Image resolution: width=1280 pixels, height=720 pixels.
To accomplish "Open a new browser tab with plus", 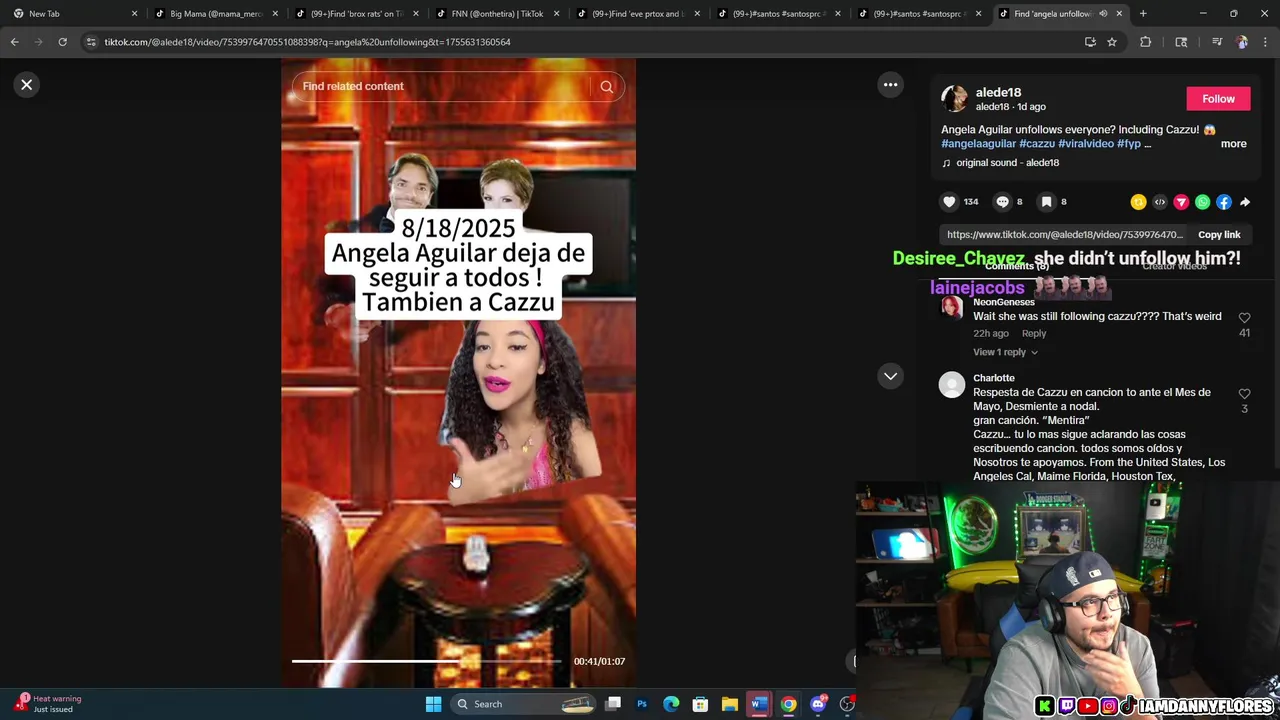I will coord(1143,14).
